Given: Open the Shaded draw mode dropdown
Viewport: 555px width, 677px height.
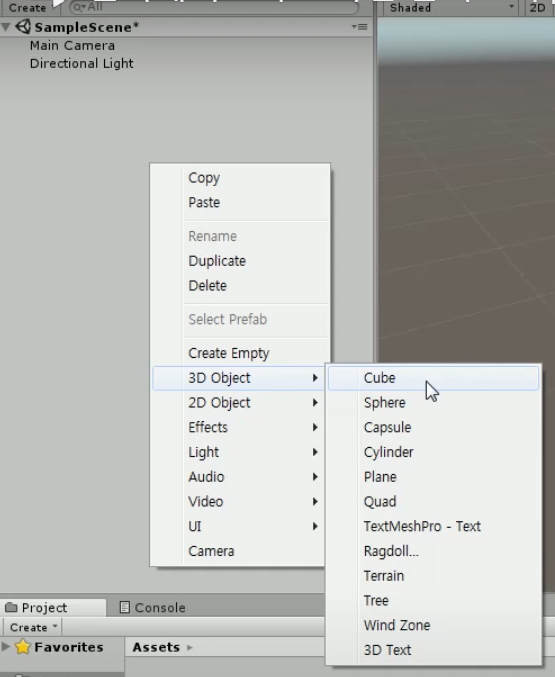Looking at the screenshot, I should (451, 7).
